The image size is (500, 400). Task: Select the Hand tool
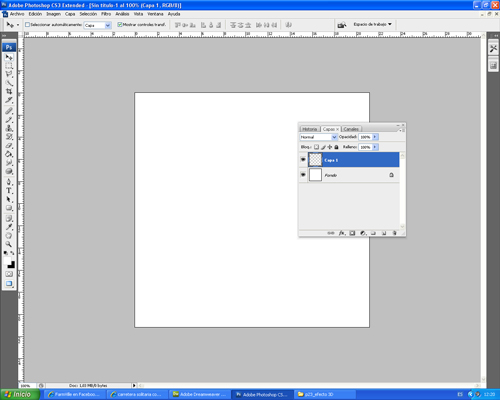pyautogui.click(x=9, y=236)
